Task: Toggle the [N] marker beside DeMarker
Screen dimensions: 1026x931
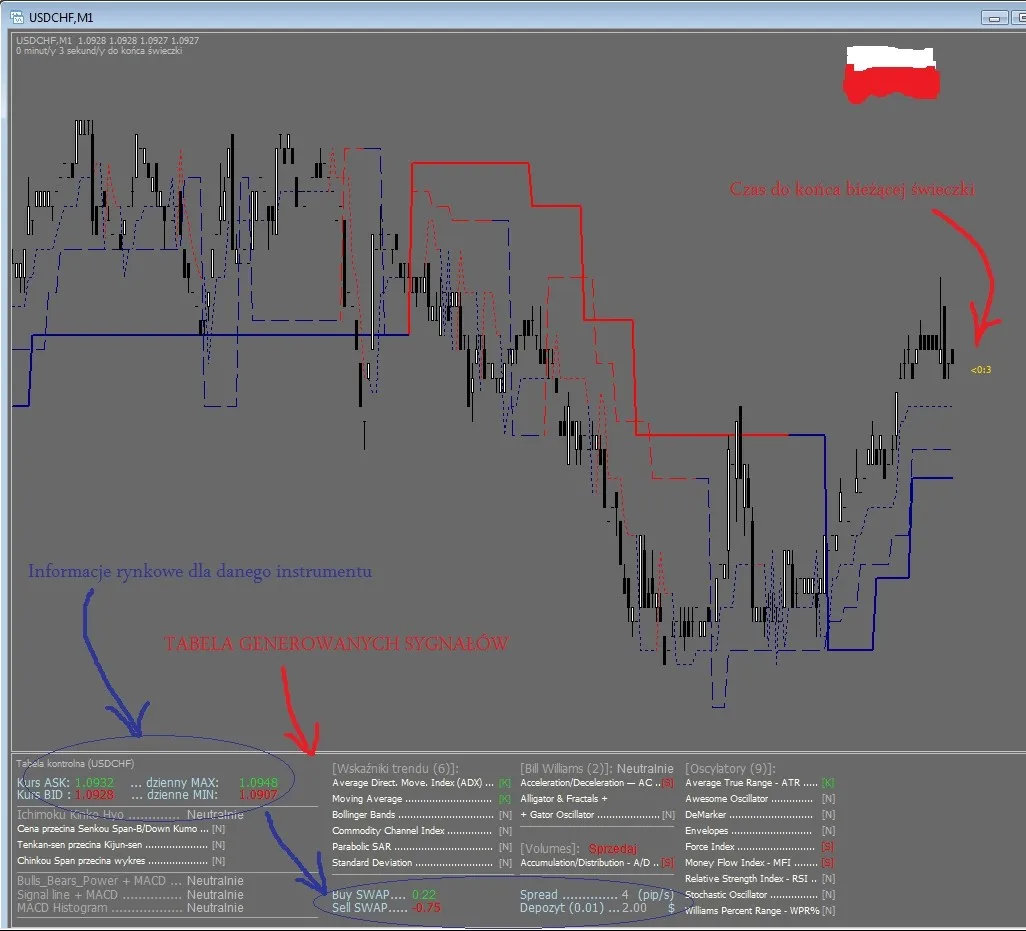Action: (826, 813)
